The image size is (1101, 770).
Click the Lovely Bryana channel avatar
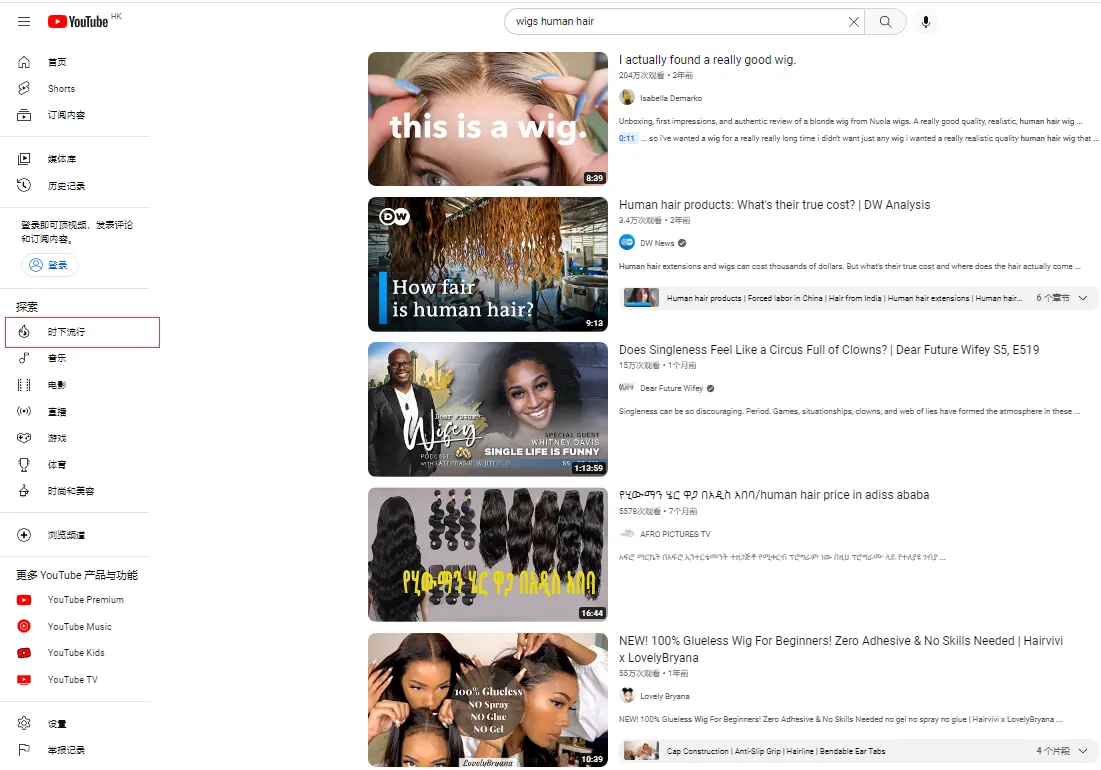tap(627, 696)
